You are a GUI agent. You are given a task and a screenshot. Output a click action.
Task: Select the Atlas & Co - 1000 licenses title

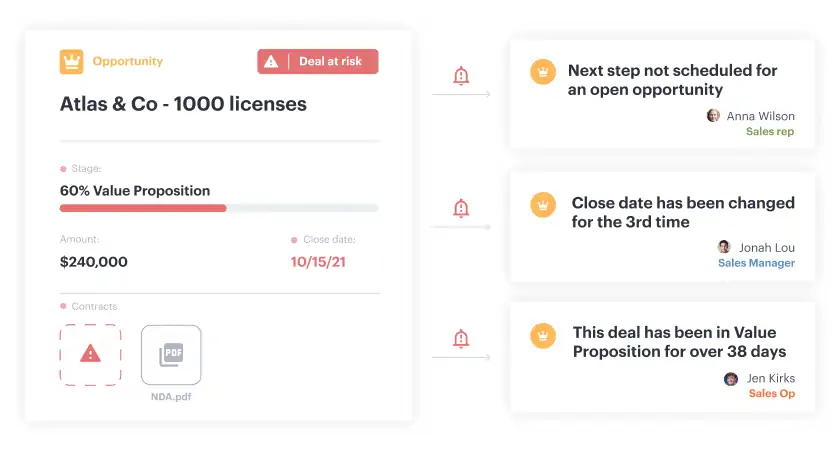(183, 104)
